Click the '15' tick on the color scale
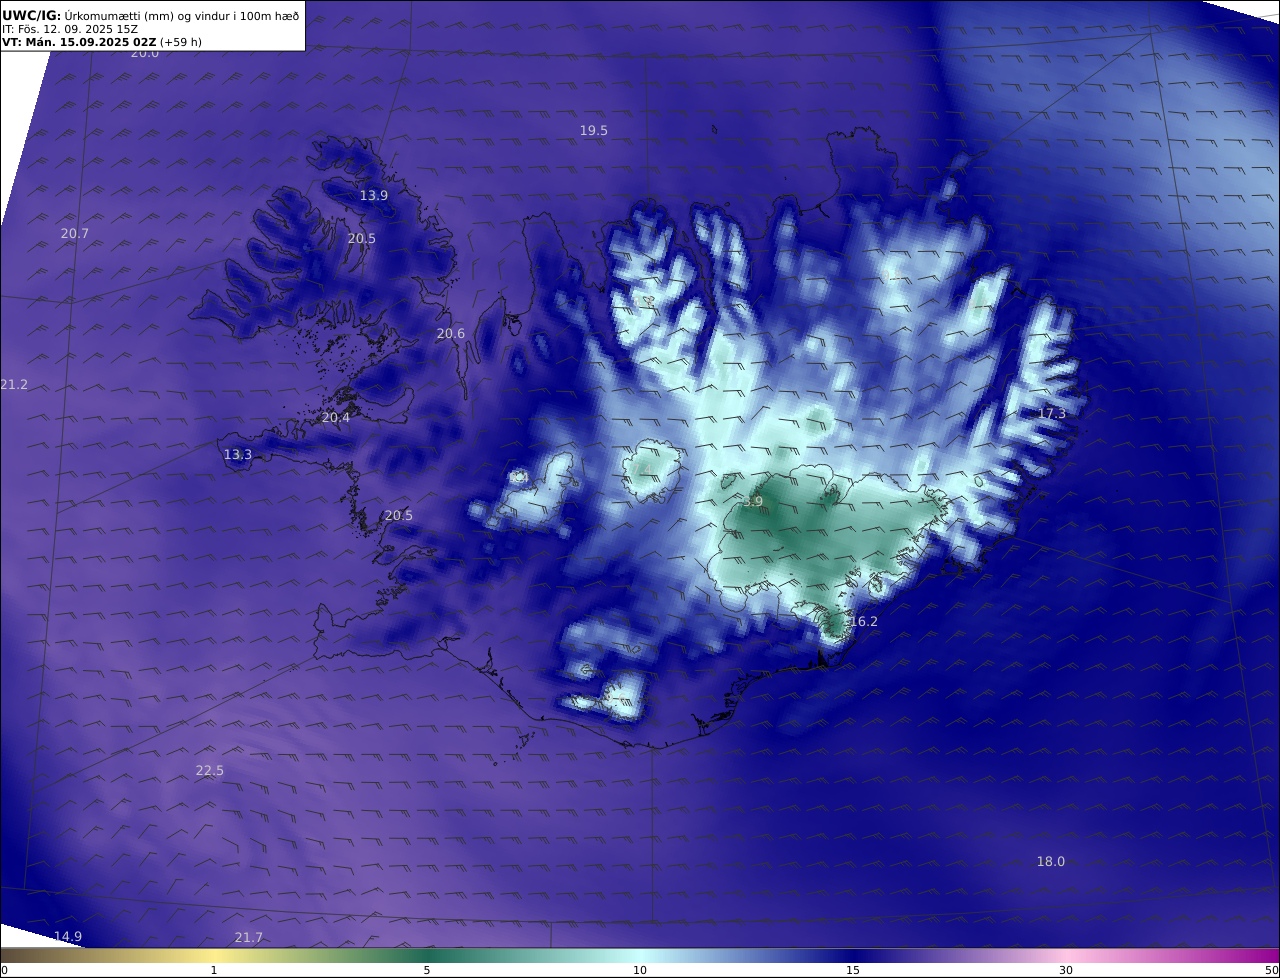Screen dimensions: 1280x978 (x=853, y=970)
